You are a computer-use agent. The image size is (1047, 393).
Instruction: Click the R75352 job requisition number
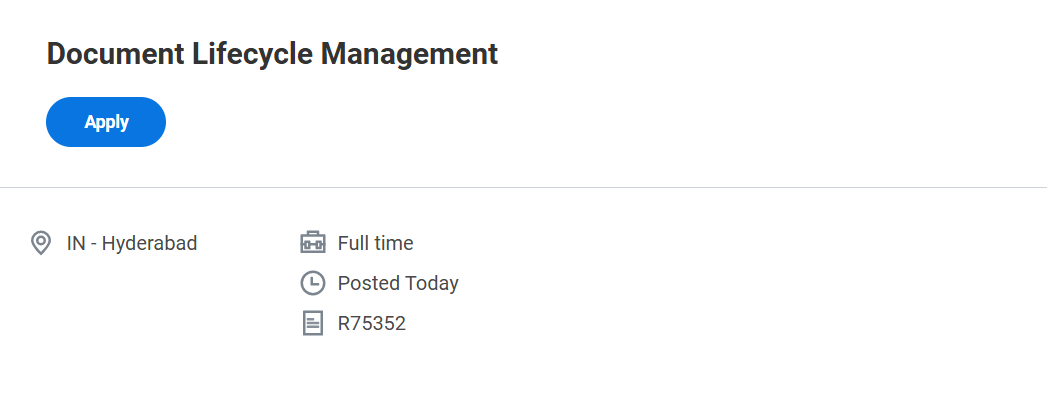(x=372, y=324)
